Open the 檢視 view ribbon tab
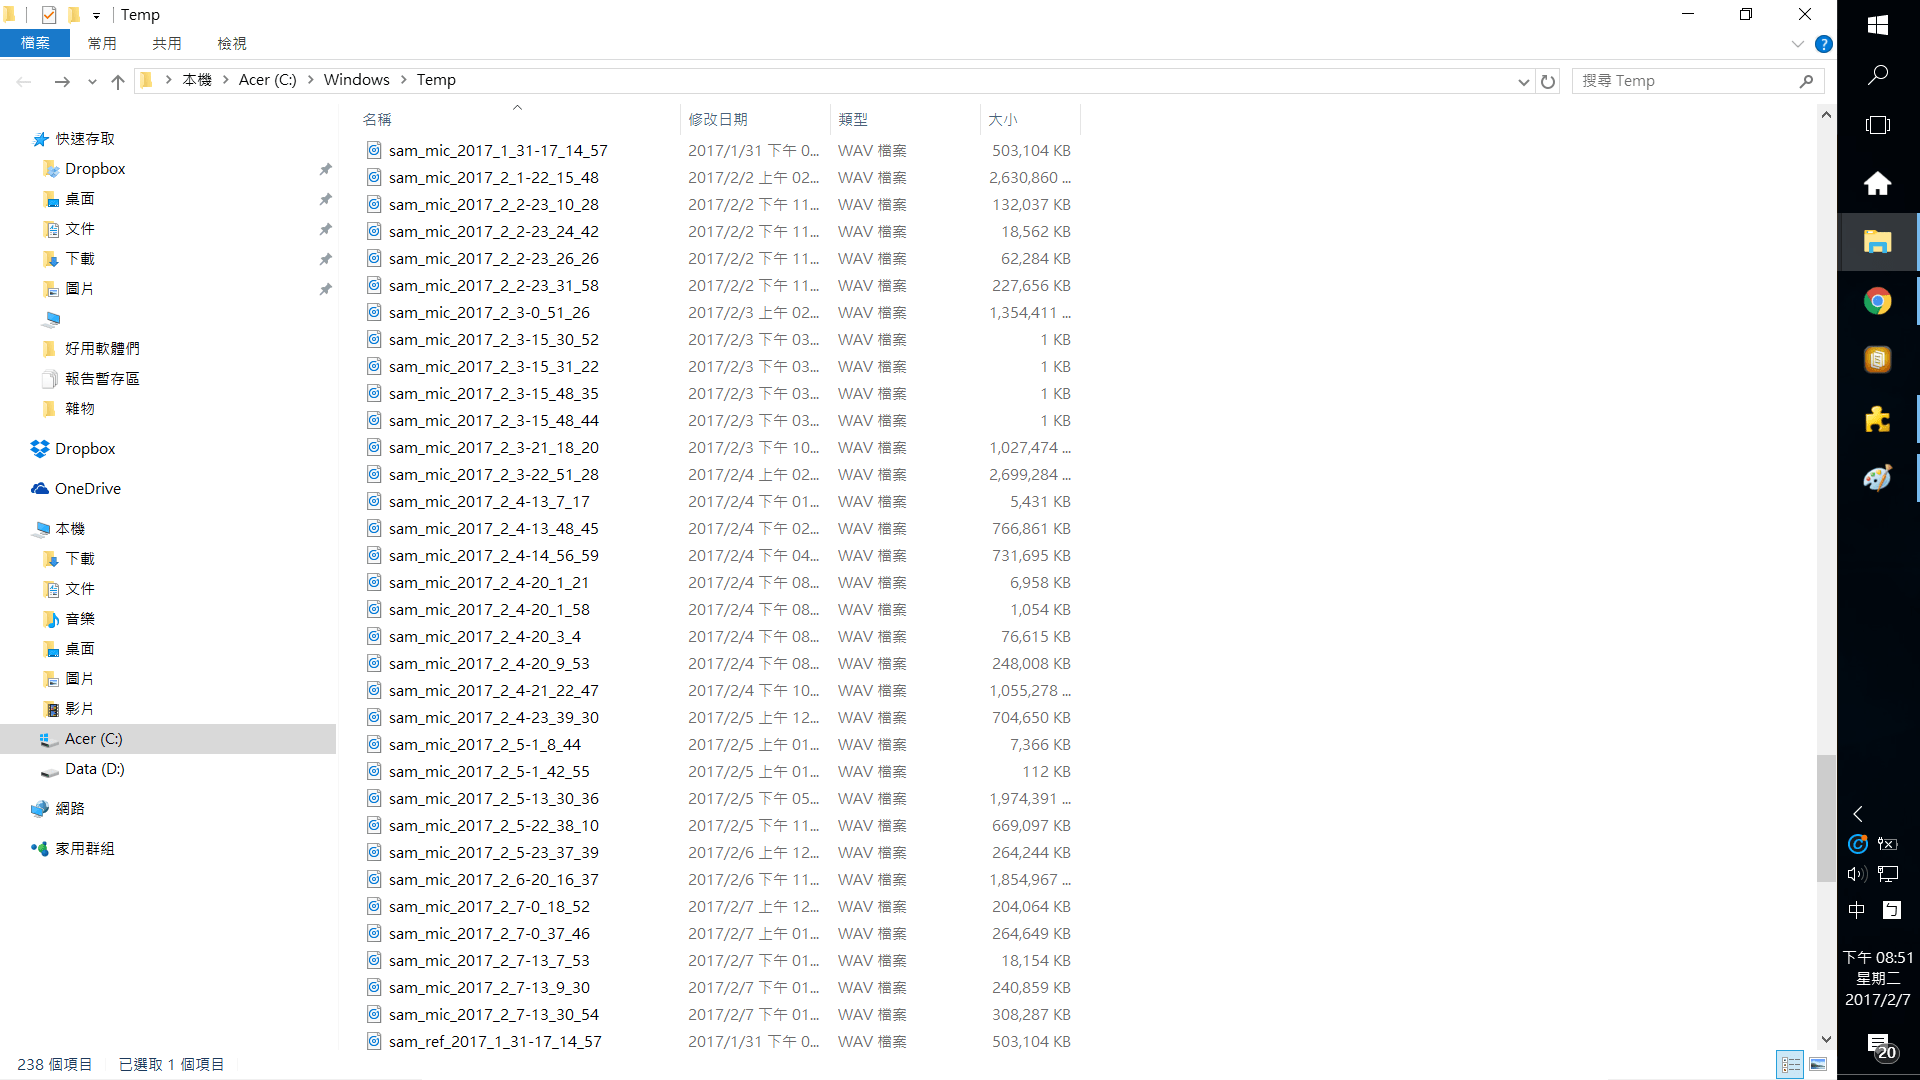1920x1080 pixels. [x=232, y=43]
